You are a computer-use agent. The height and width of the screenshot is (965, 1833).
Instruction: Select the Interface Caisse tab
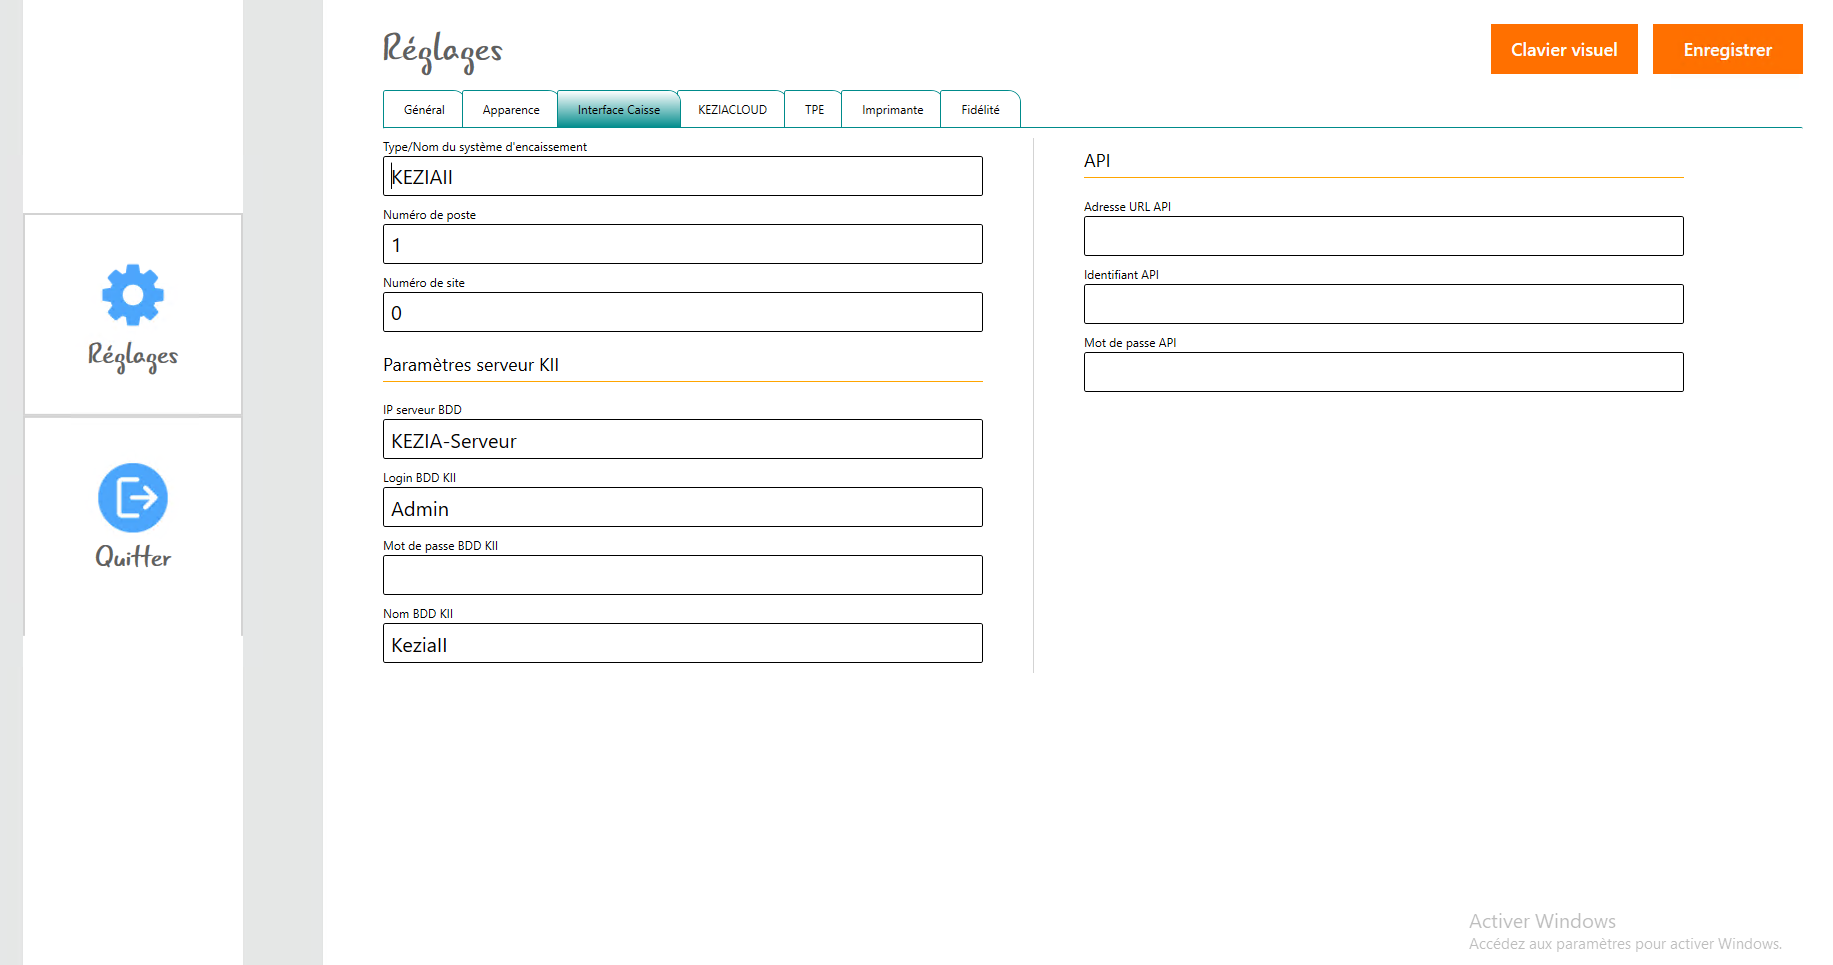(618, 110)
